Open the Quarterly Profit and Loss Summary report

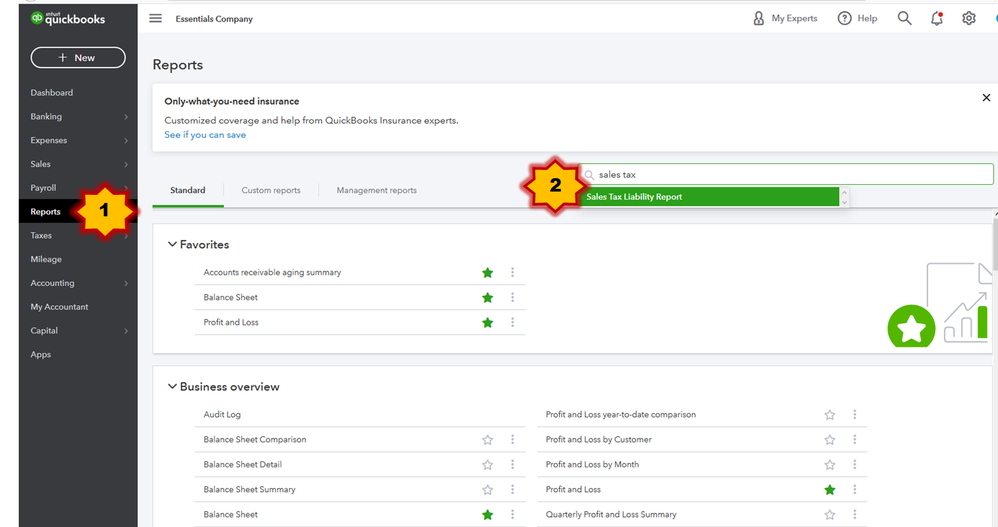[611, 514]
